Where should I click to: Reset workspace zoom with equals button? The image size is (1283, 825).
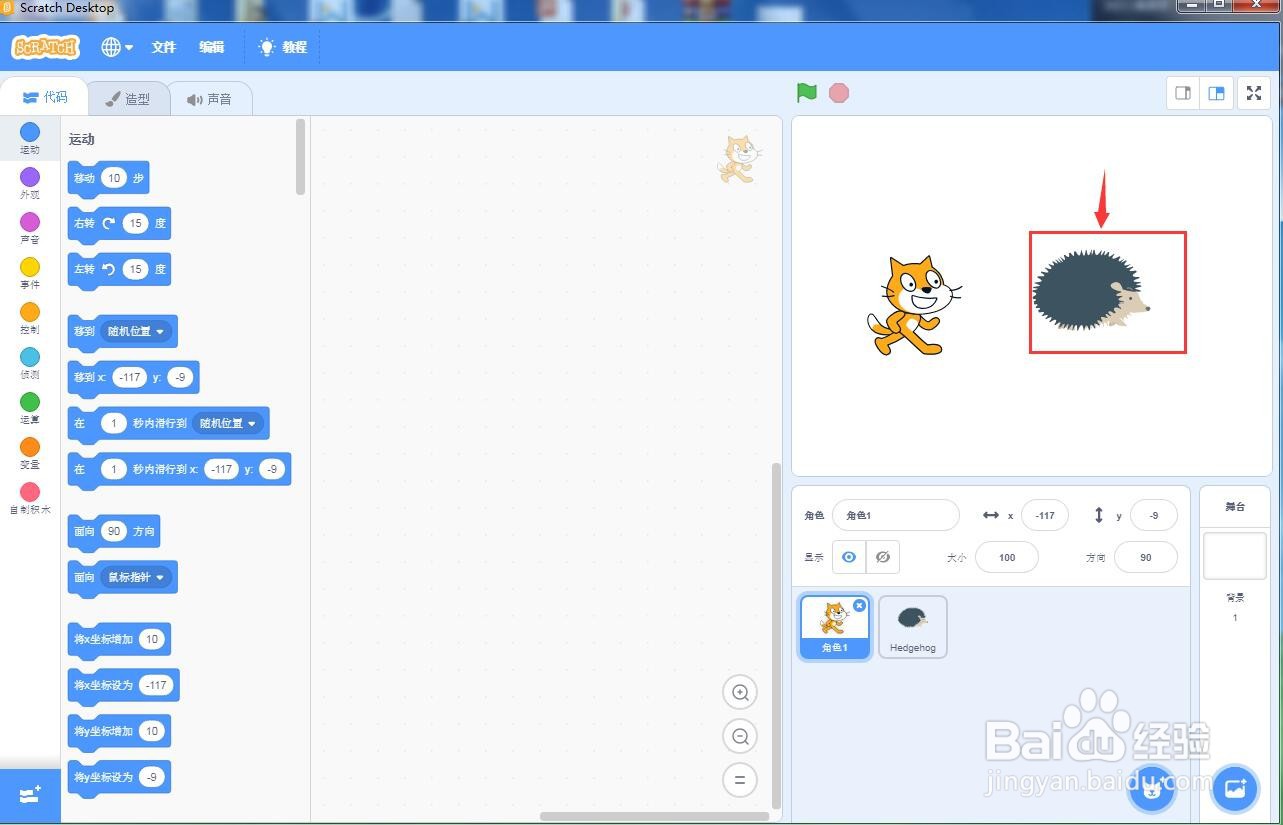[x=740, y=780]
